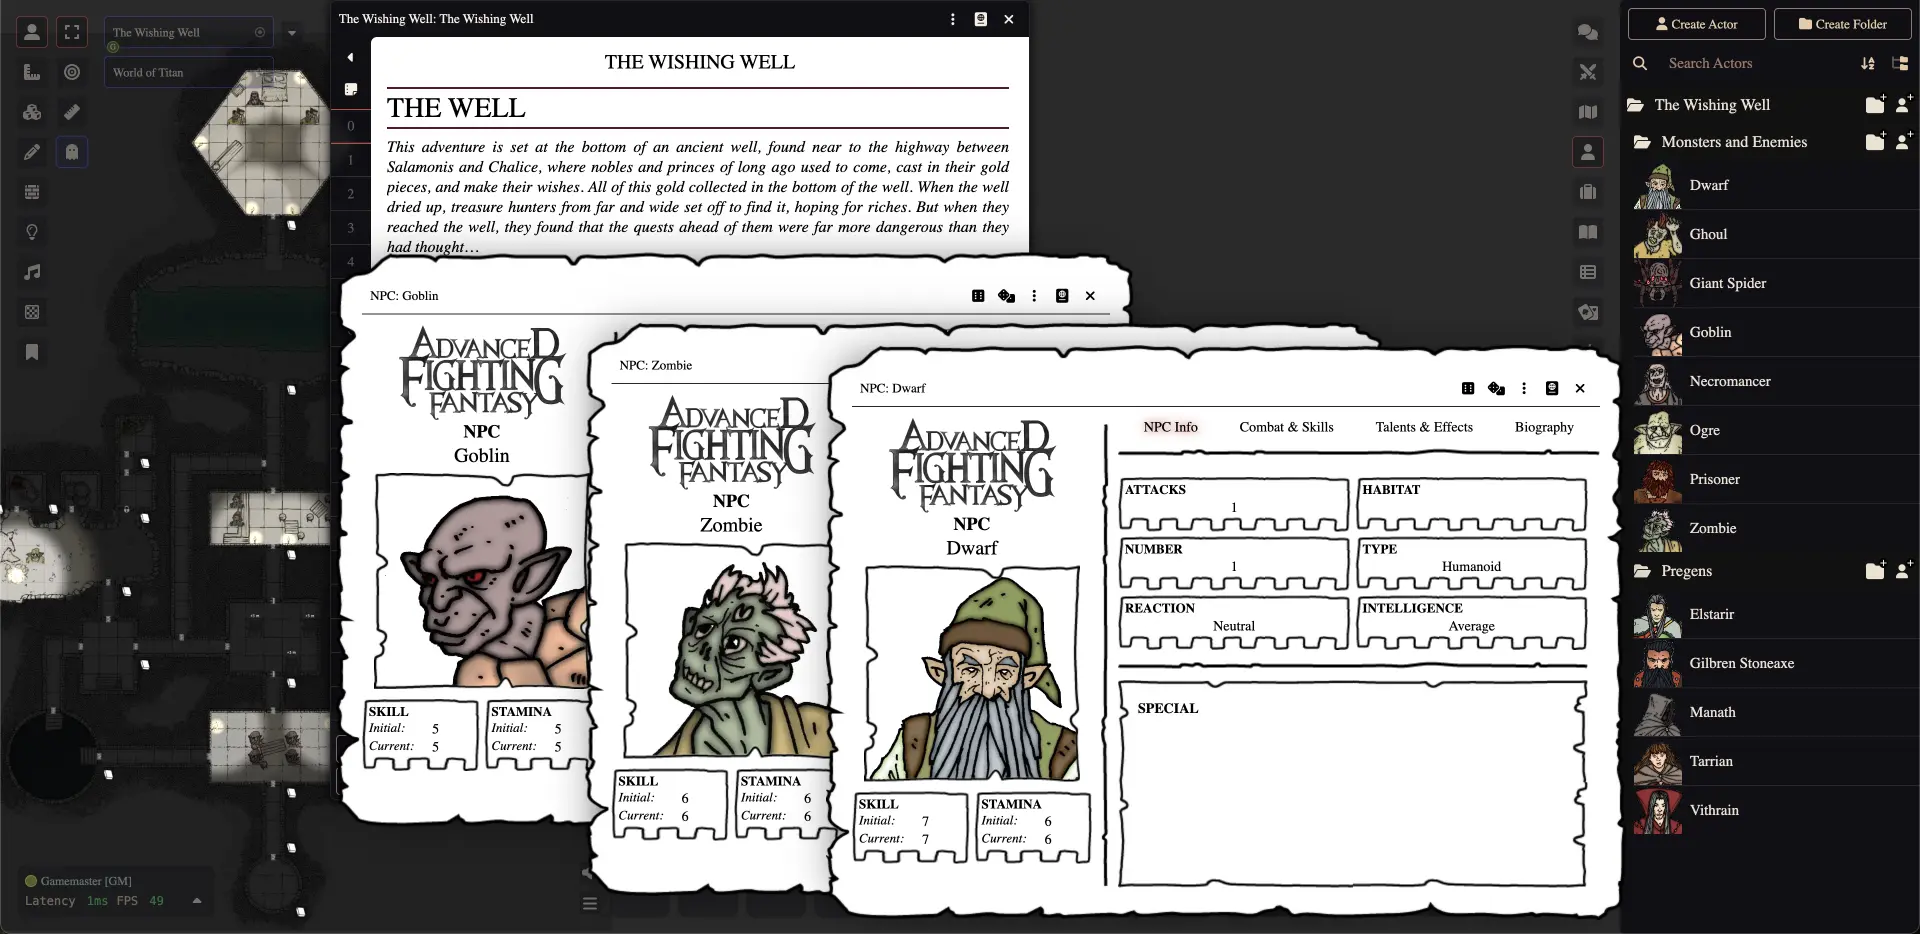1920x934 pixels.
Task: Toggle actor sort mode A-Z icon
Action: coord(1867,63)
